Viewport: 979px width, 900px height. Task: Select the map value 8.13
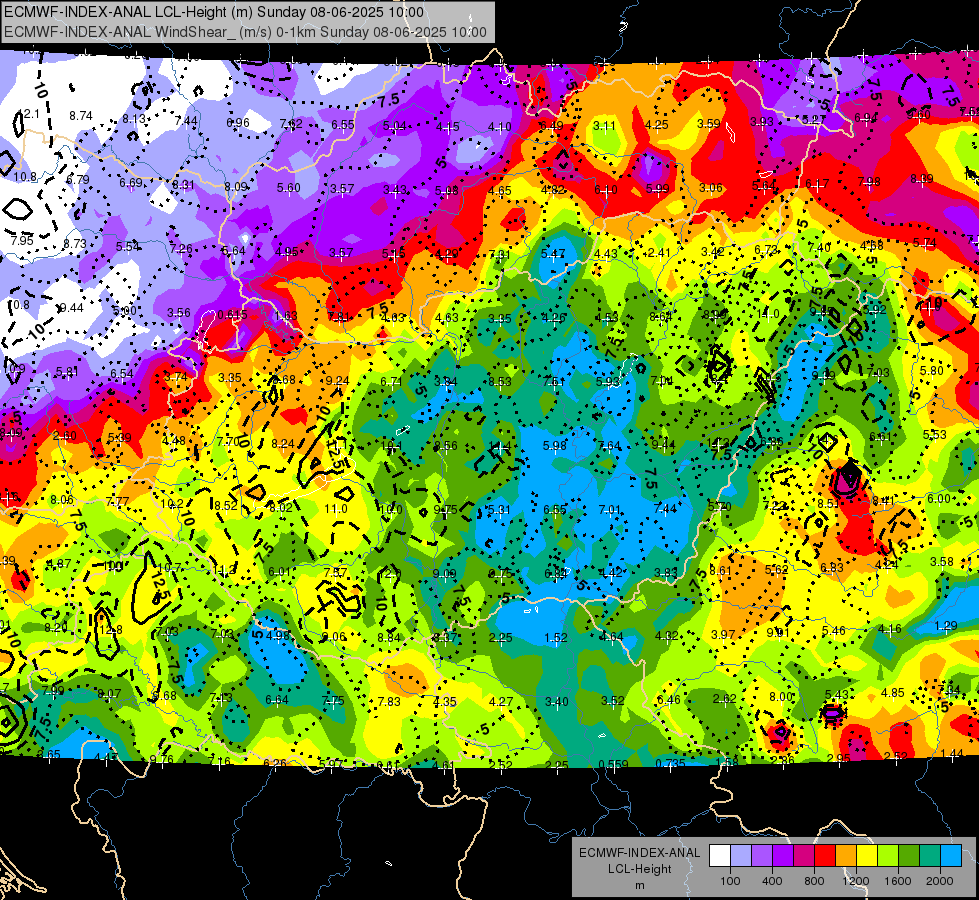[x=134, y=118]
